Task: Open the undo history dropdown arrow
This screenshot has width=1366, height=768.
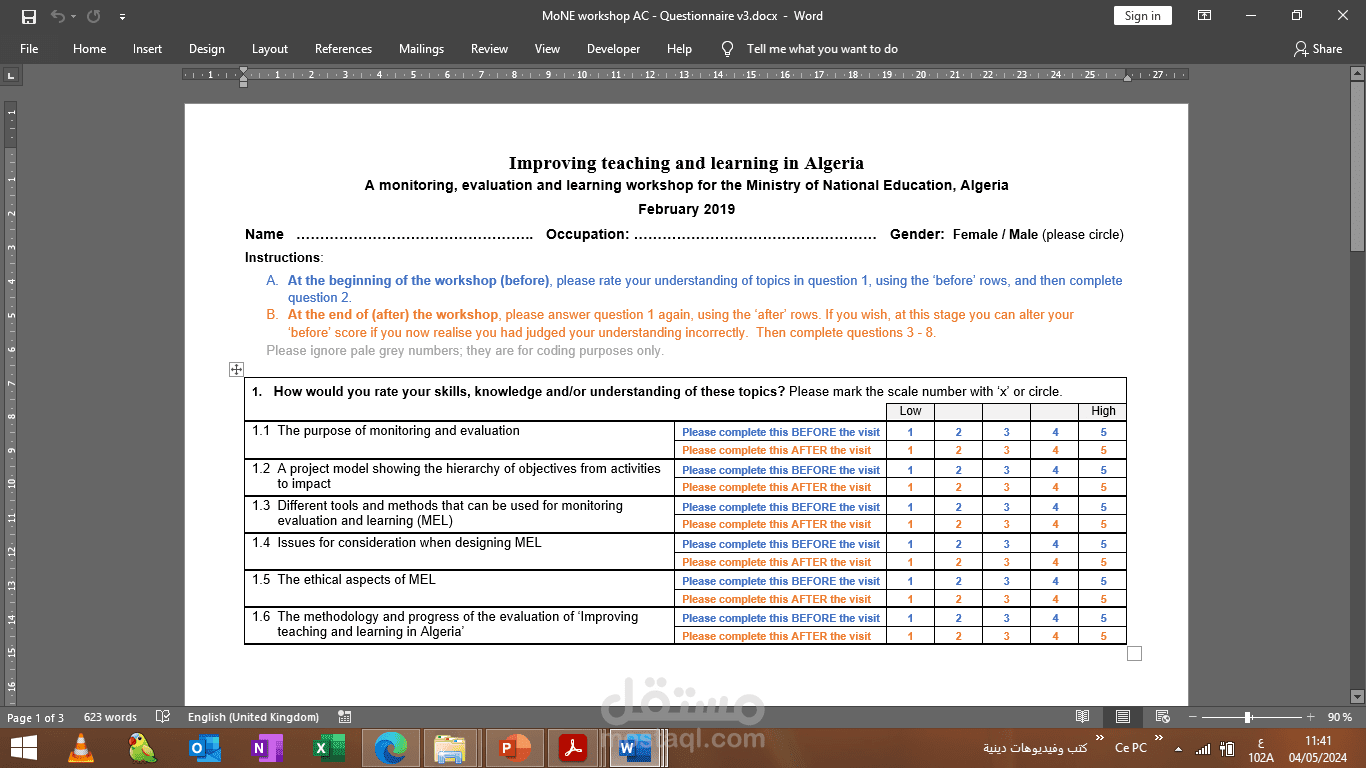Action: click(73, 16)
